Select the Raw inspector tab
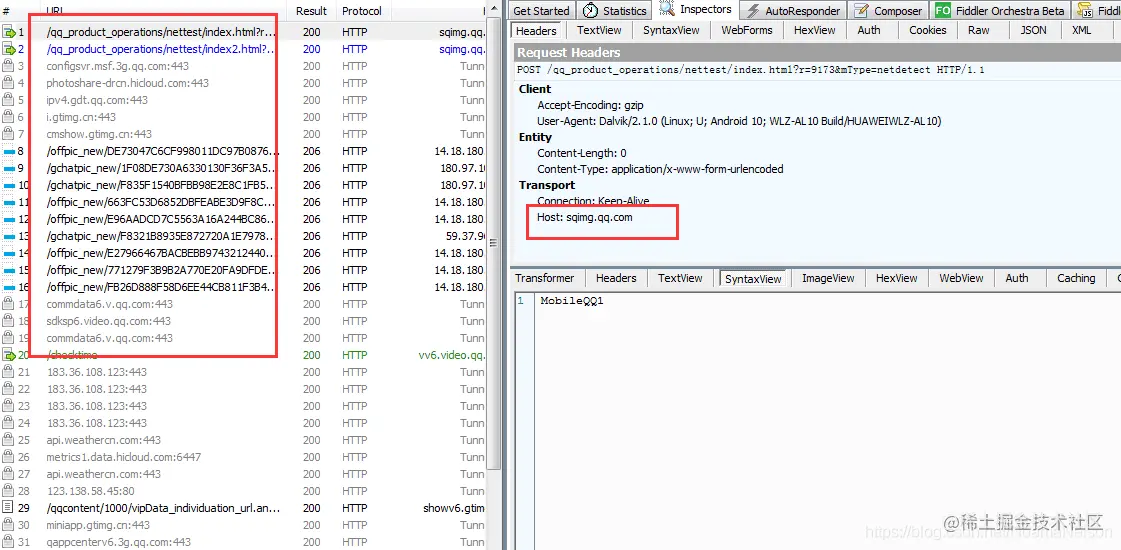The image size is (1121, 550). coord(978,30)
